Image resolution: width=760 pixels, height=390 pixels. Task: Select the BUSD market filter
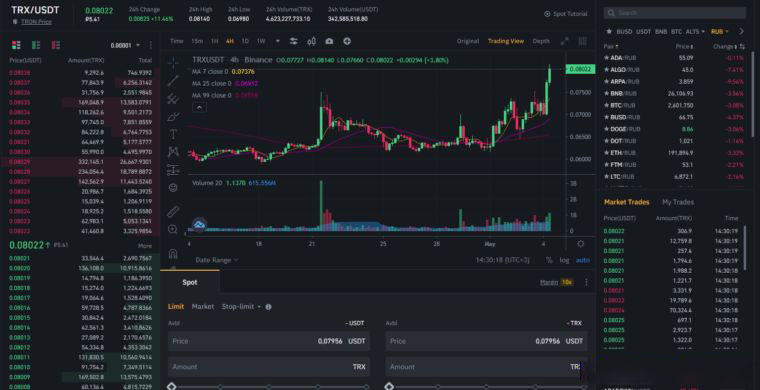pos(624,31)
